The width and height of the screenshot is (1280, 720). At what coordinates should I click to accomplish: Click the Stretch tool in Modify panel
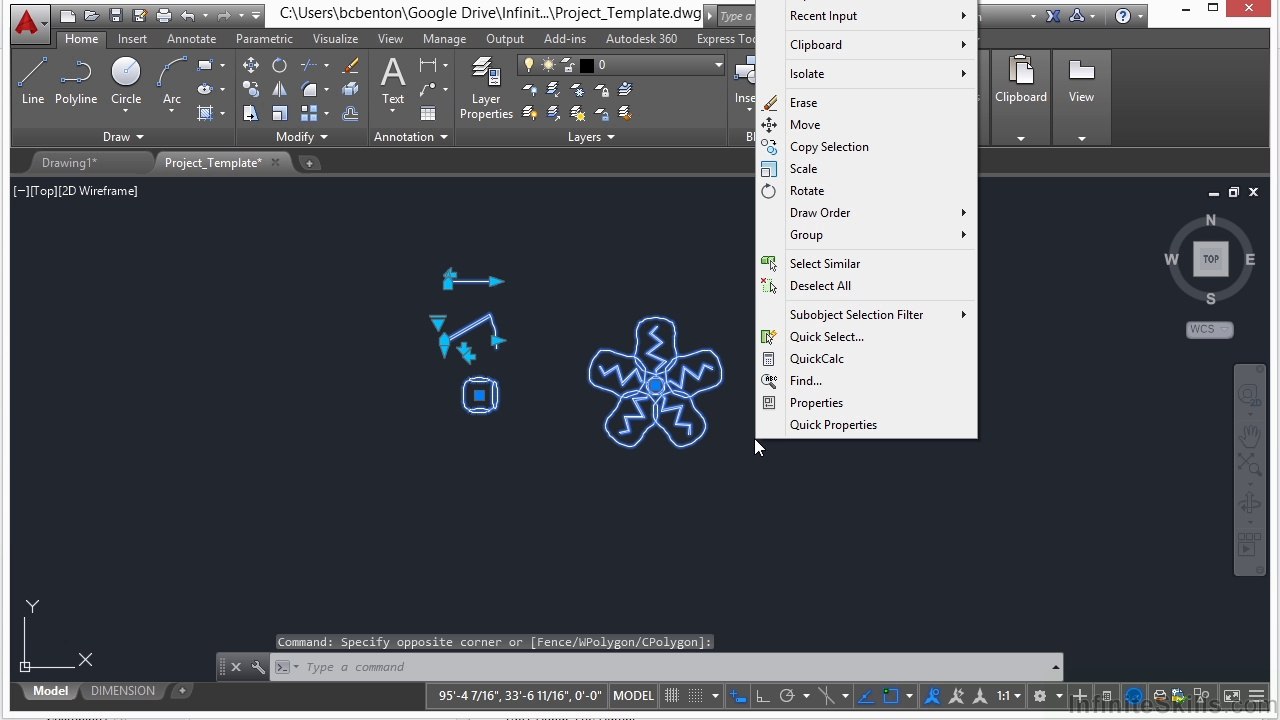tap(251, 113)
